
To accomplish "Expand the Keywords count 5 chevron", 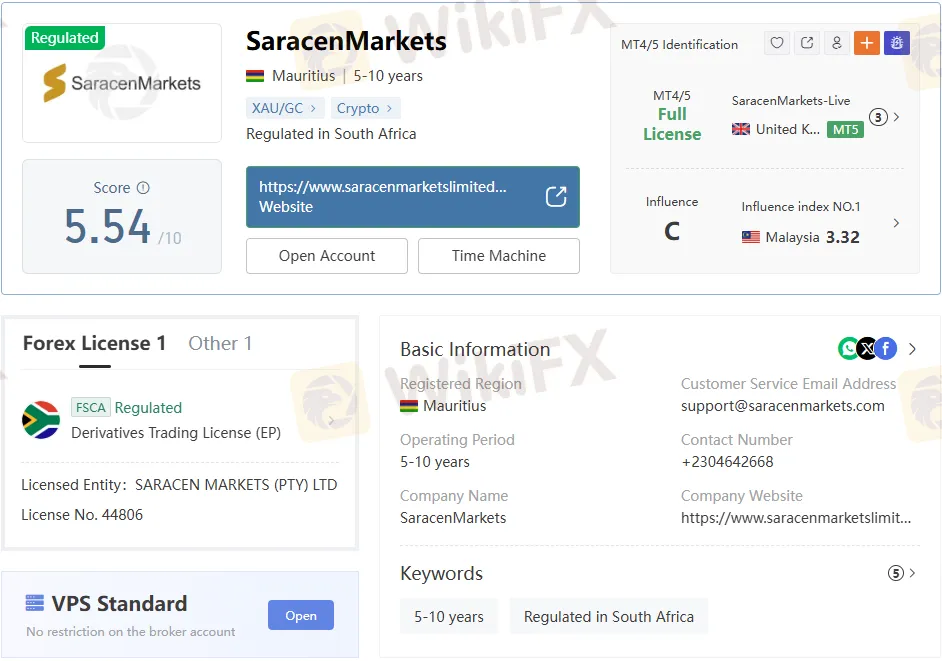I will [912, 573].
